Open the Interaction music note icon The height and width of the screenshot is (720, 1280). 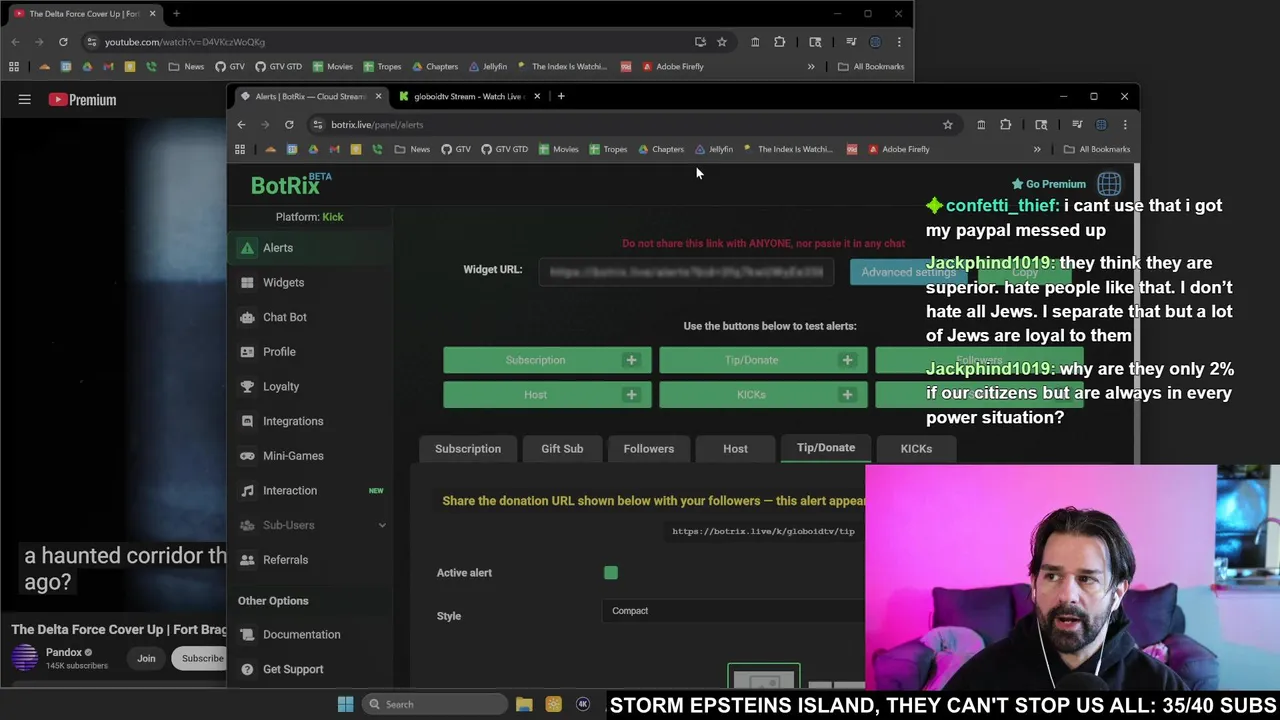[x=247, y=491]
